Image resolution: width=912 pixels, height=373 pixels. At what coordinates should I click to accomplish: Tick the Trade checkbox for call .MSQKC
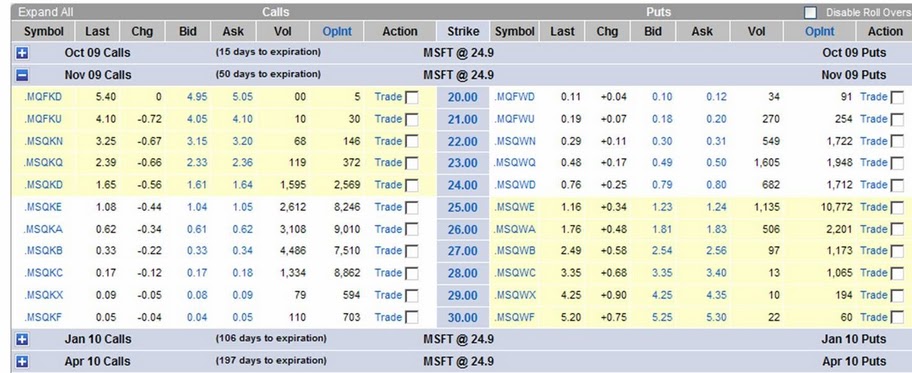pos(411,273)
